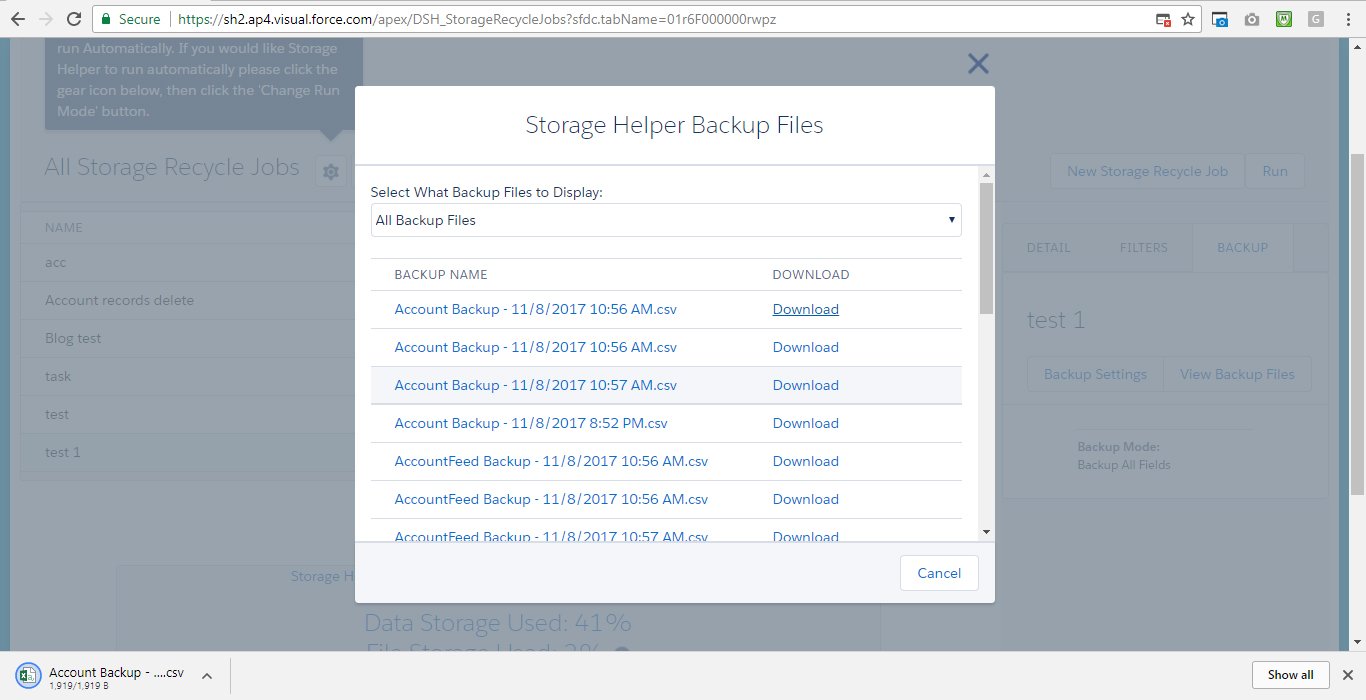Click the BACKUP NAME column header
This screenshot has height=700, width=1366.
click(x=441, y=274)
